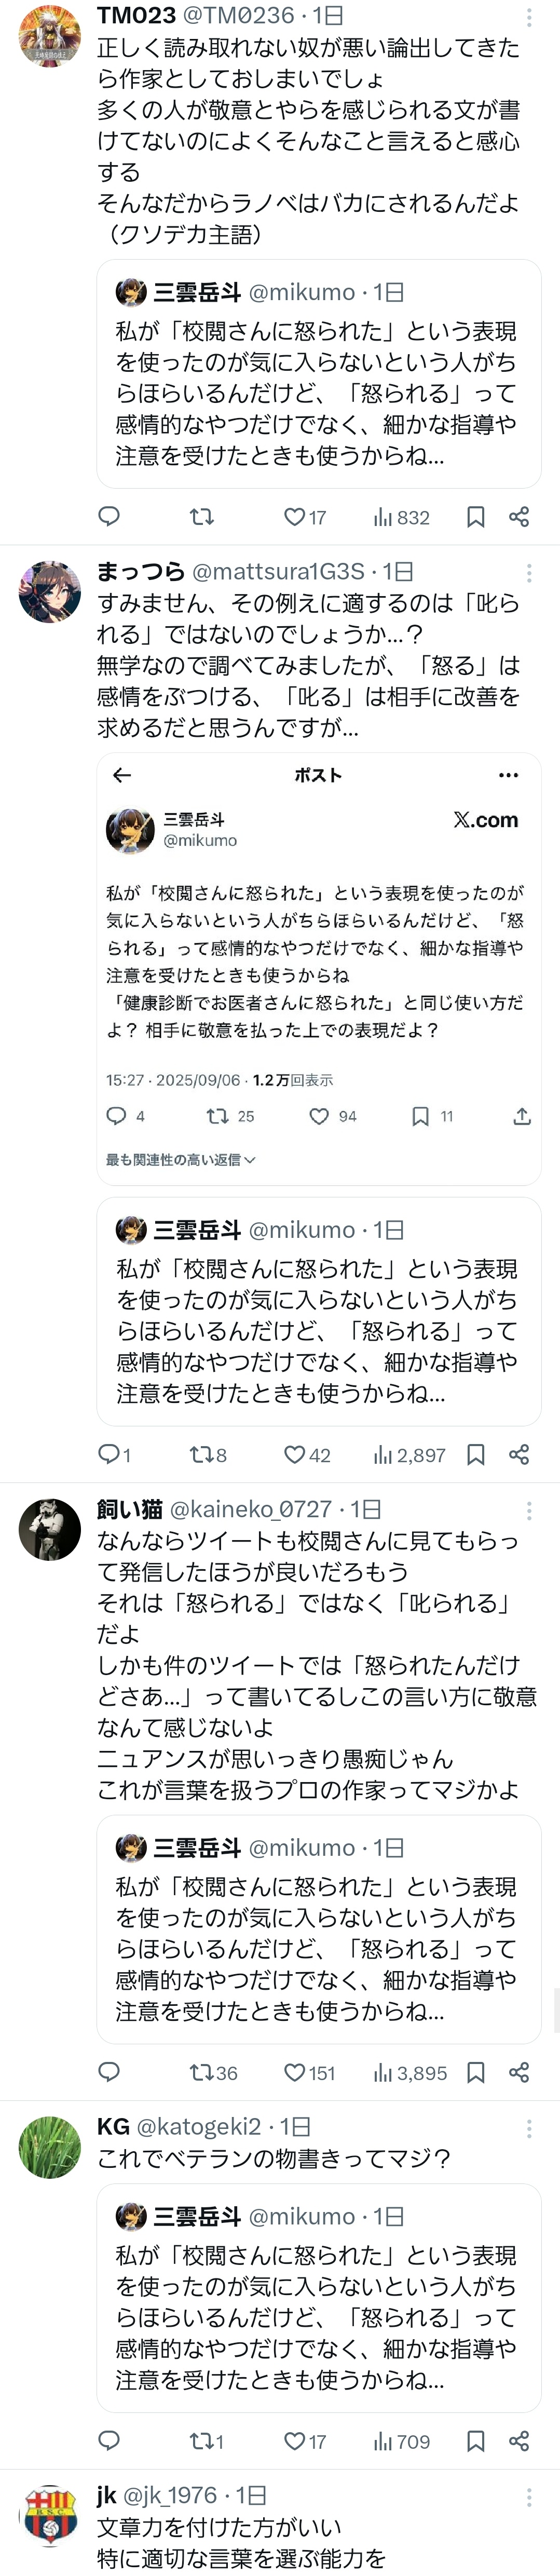Bookmark the TM023 post
Image resolution: width=560 pixels, height=2576 pixels.
[476, 517]
